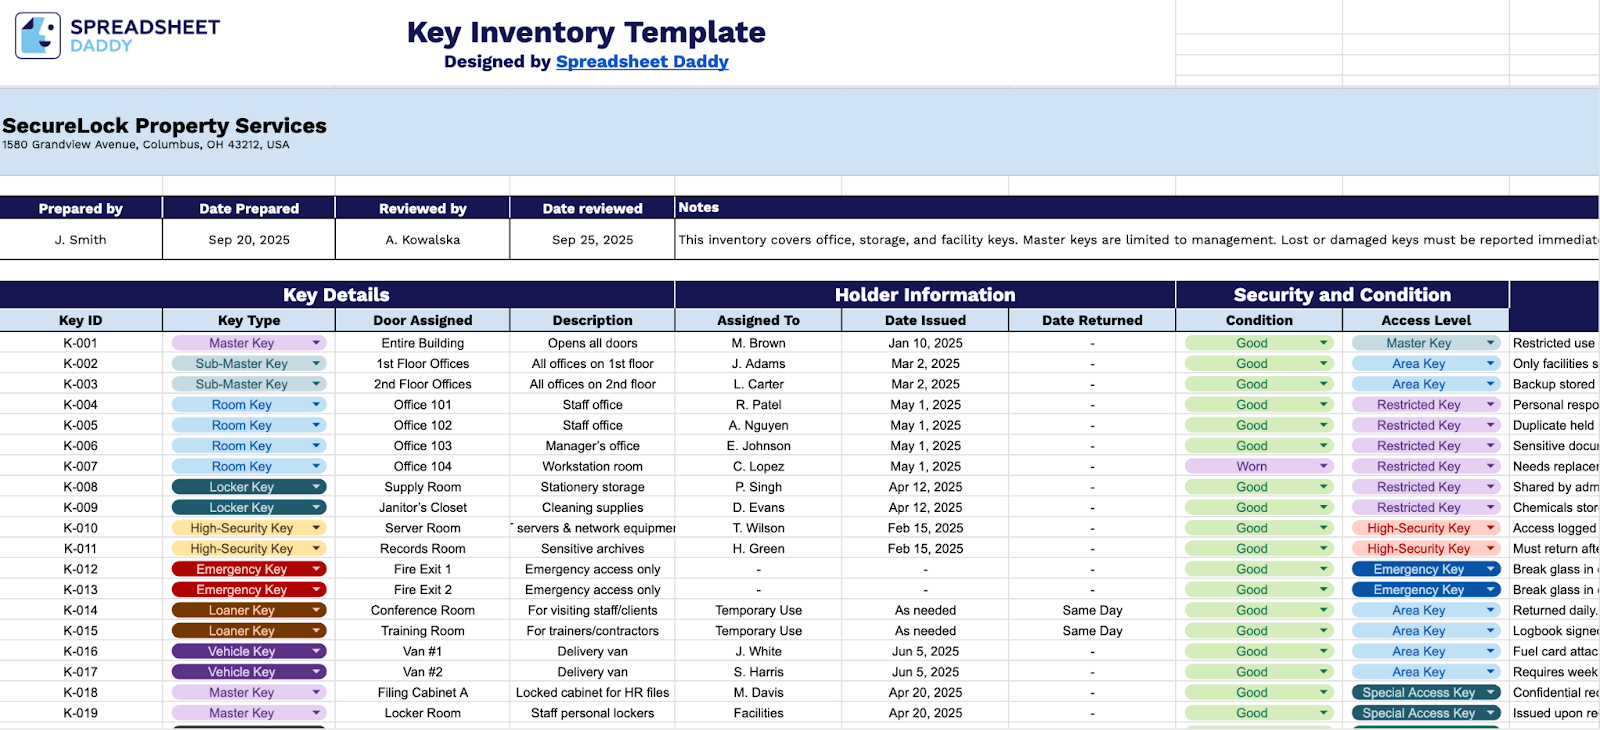Image resolution: width=1600 pixels, height=730 pixels.
Task: Open the Locker Key dropdown for K-008
Action: [317, 486]
